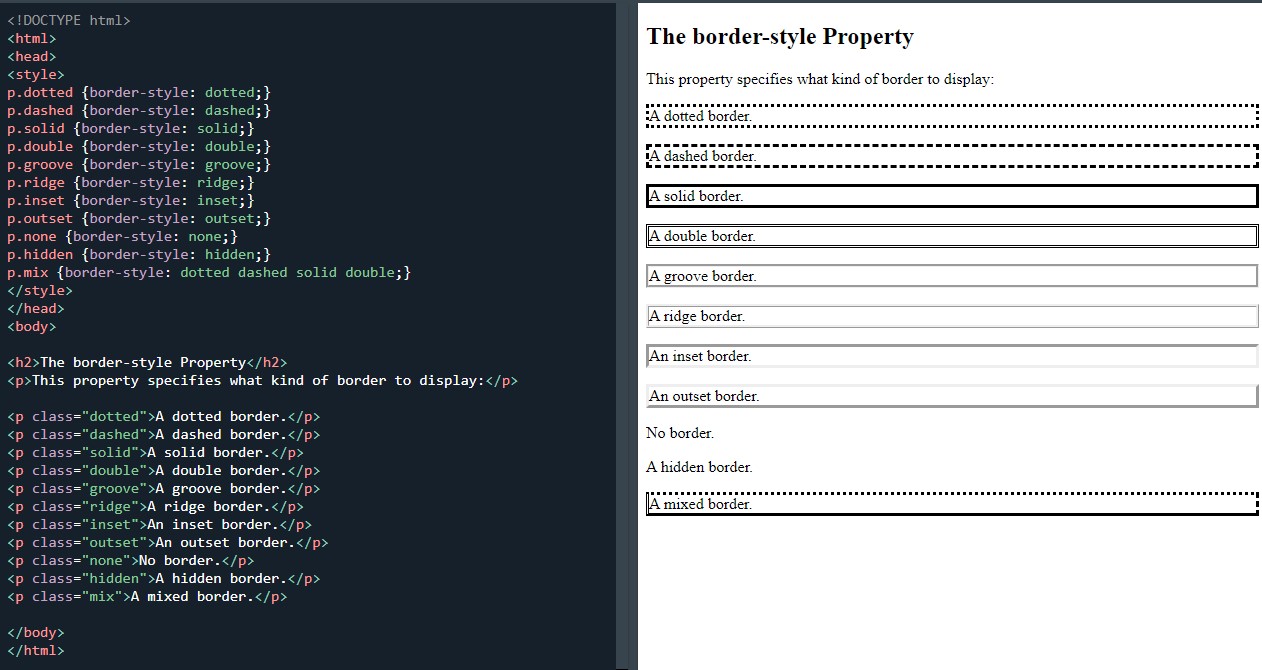Click the p.solid CSS rule line

131,128
